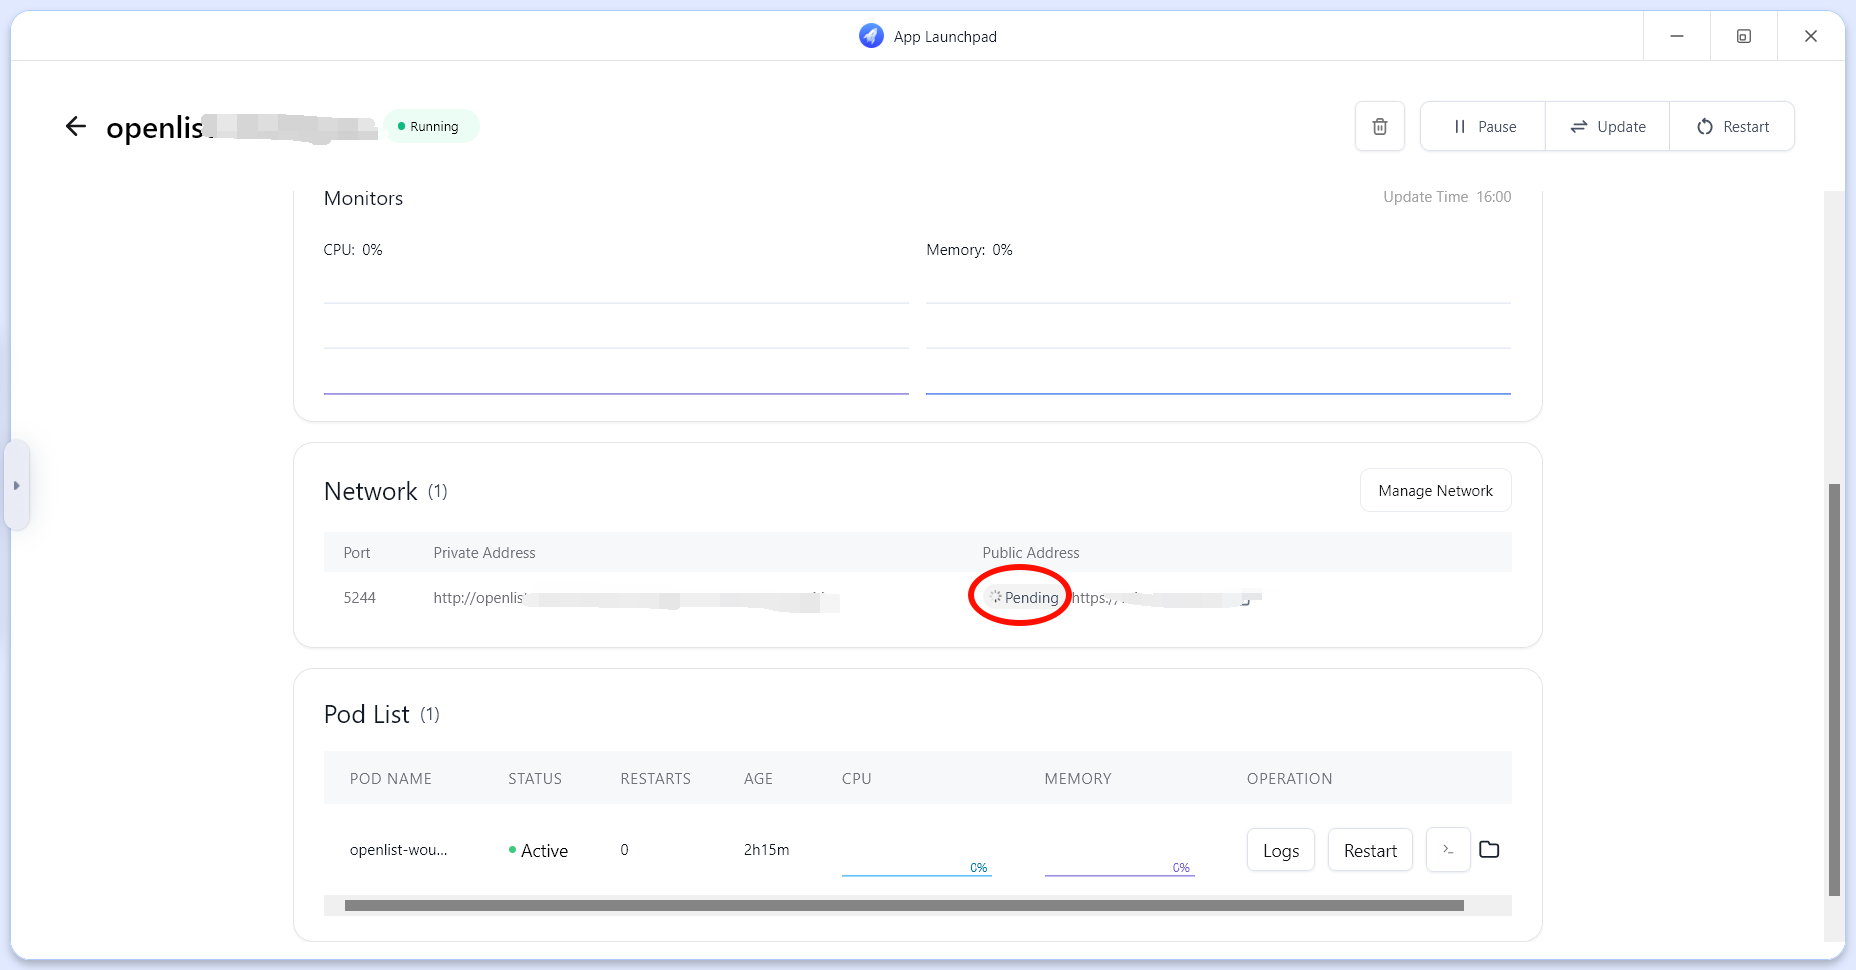Click the Pending status badge

coord(1024,597)
